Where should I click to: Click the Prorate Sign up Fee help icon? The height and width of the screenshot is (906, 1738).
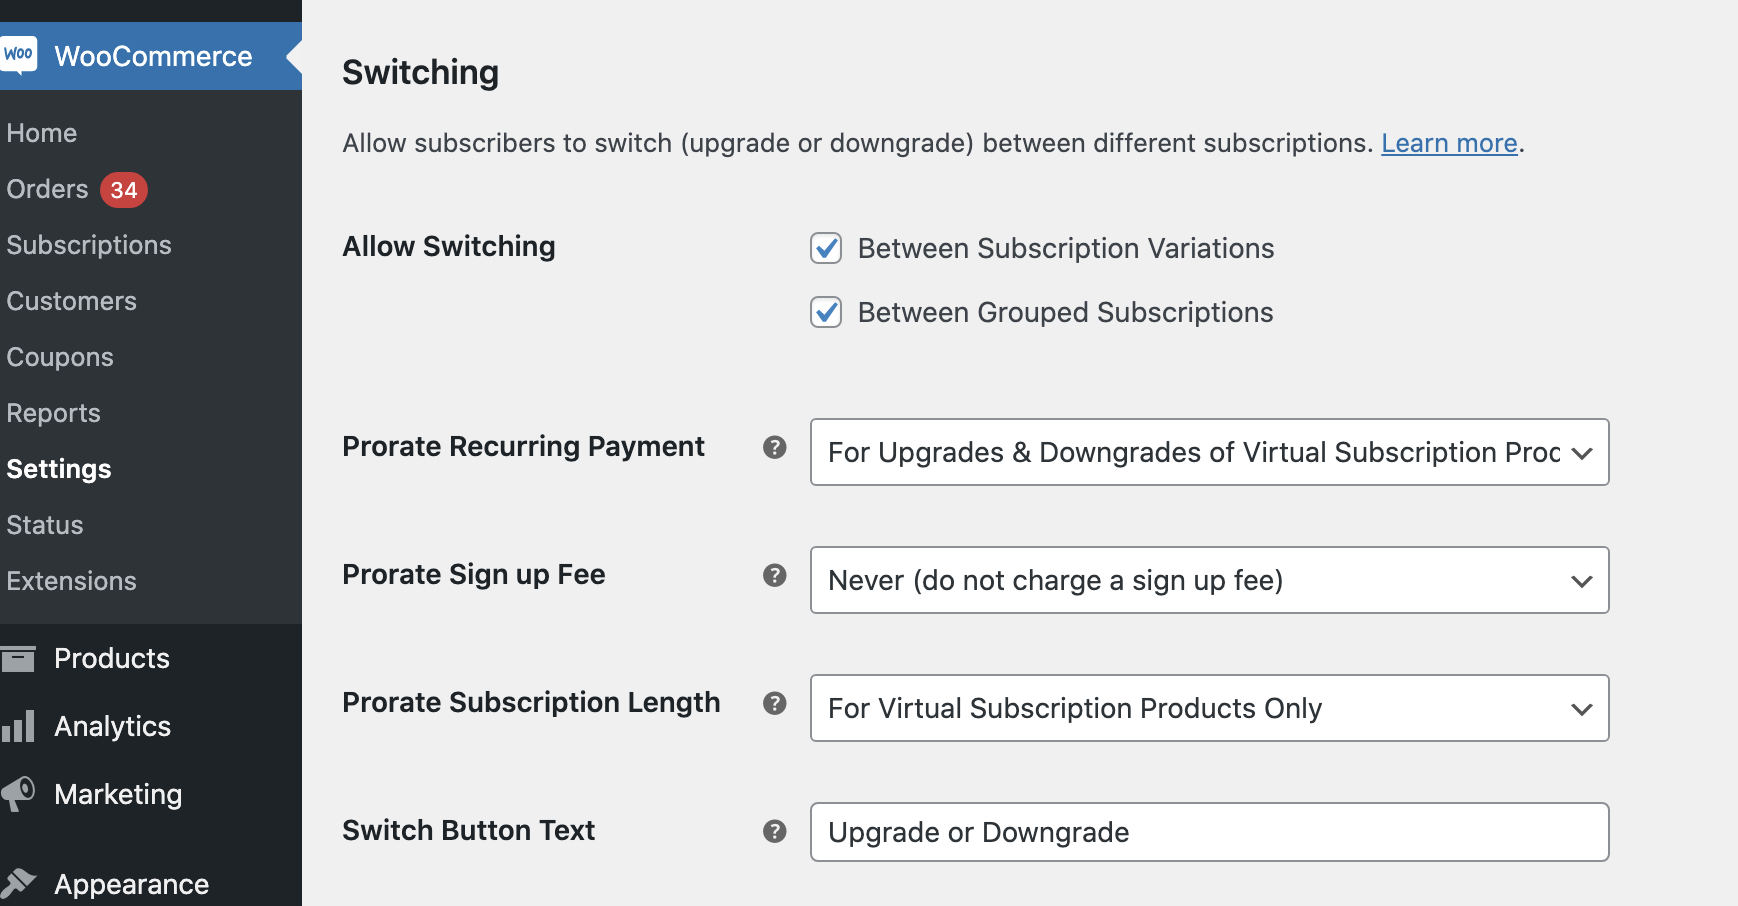point(774,576)
